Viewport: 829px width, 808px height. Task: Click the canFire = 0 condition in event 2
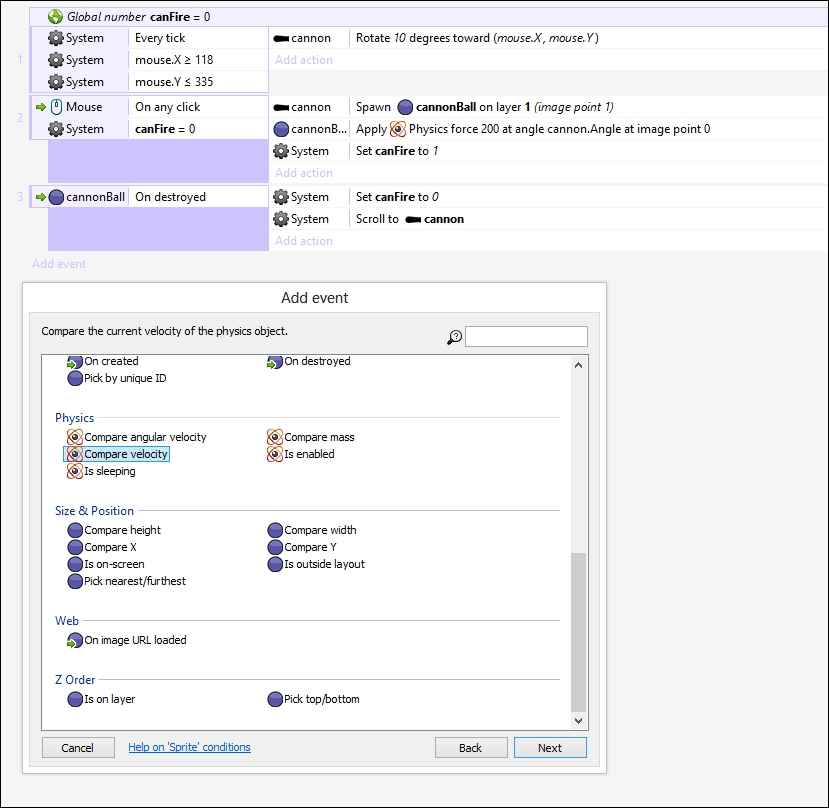point(165,129)
